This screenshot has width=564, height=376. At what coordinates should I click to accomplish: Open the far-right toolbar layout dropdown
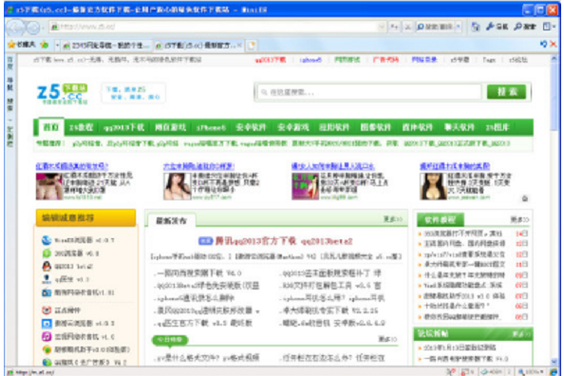click(549, 26)
